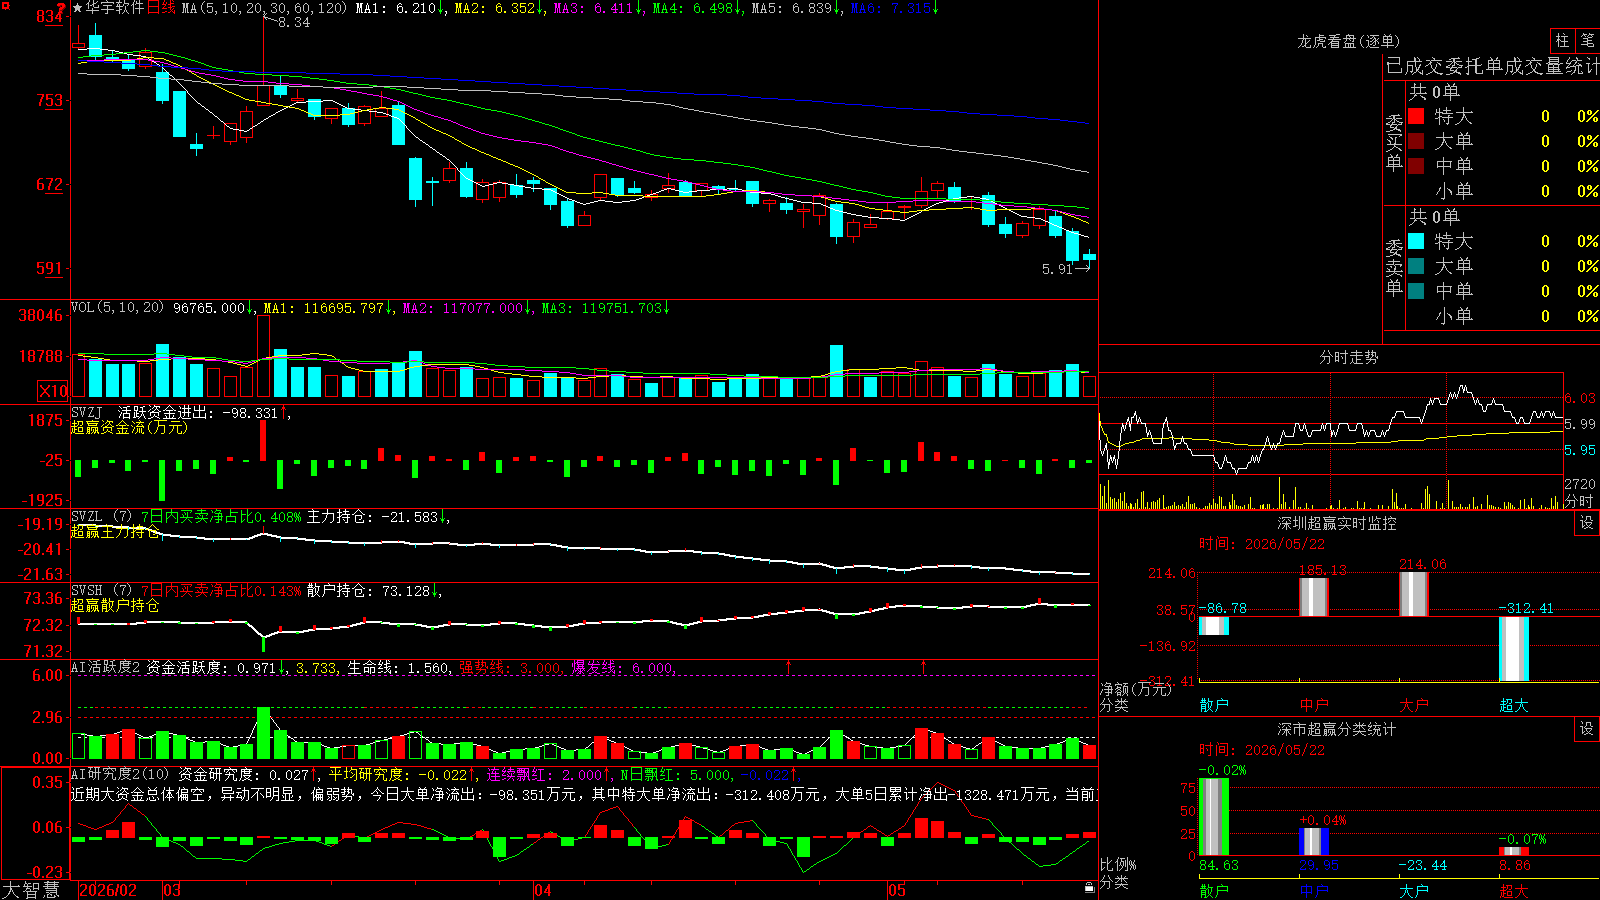Click the 分时走势 panel title

pos(1348,357)
